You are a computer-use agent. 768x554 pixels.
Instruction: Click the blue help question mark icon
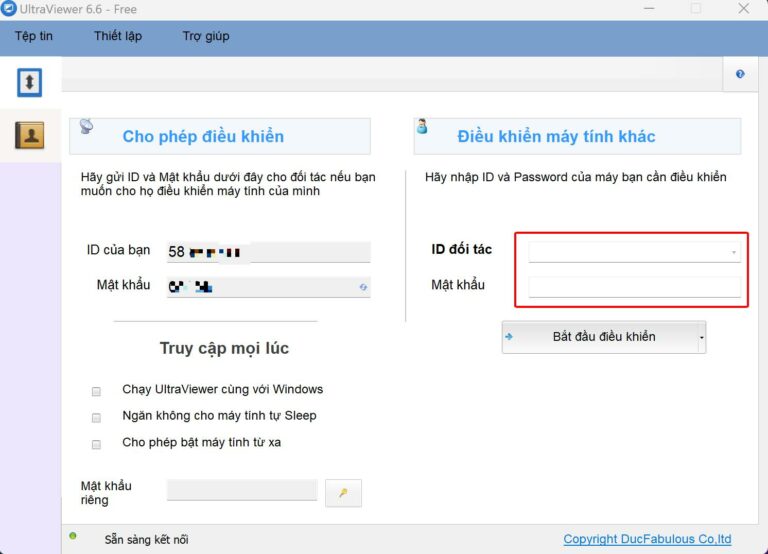click(740, 74)
